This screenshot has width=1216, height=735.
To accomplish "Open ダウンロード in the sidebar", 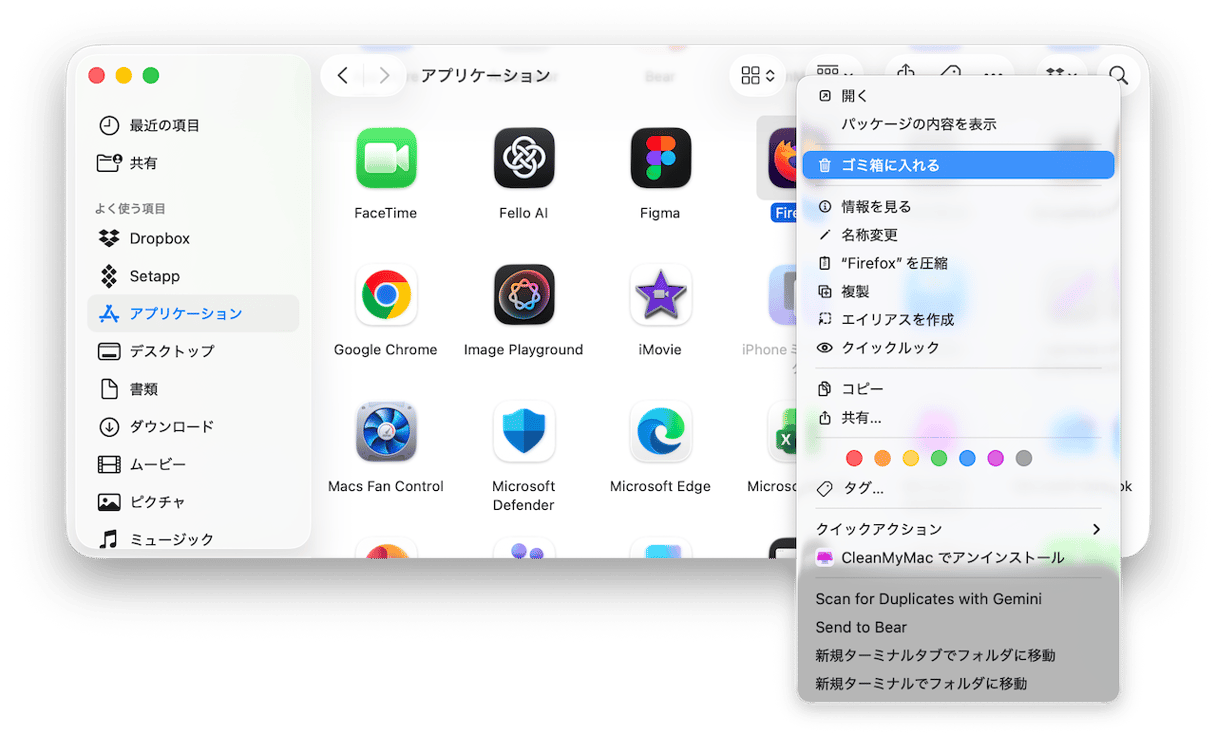I will point(193,426).
